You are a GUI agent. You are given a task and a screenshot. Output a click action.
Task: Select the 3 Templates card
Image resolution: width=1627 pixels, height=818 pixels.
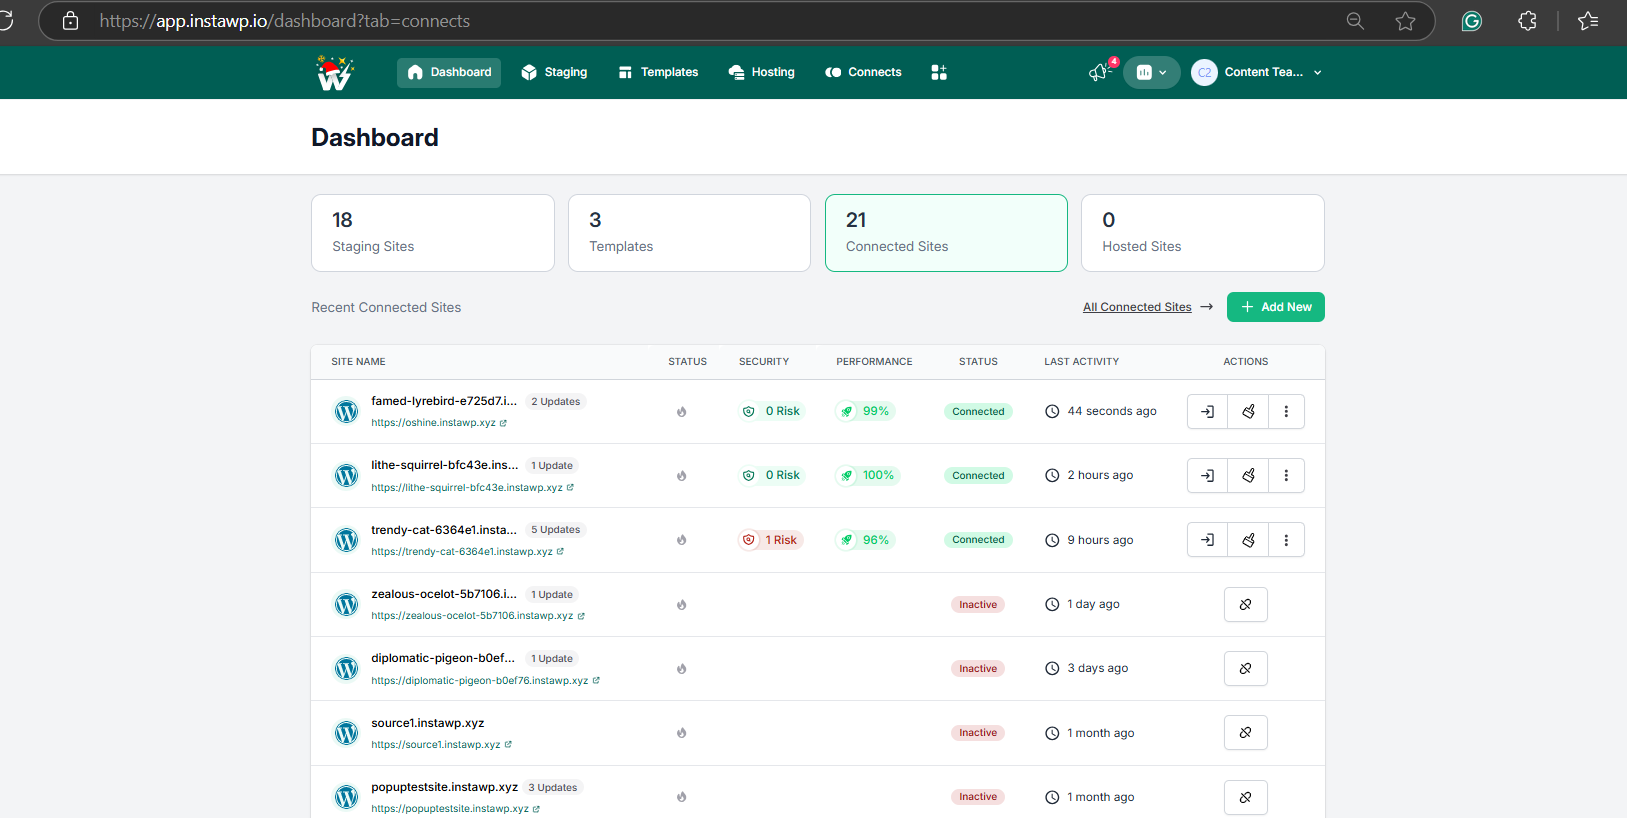point(689,233)
